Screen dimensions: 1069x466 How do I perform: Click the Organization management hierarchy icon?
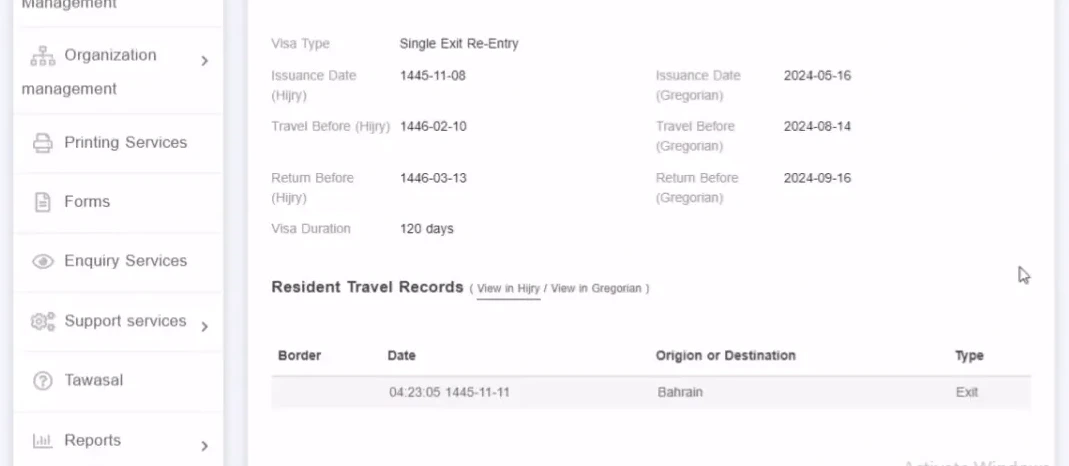[43, 56]
